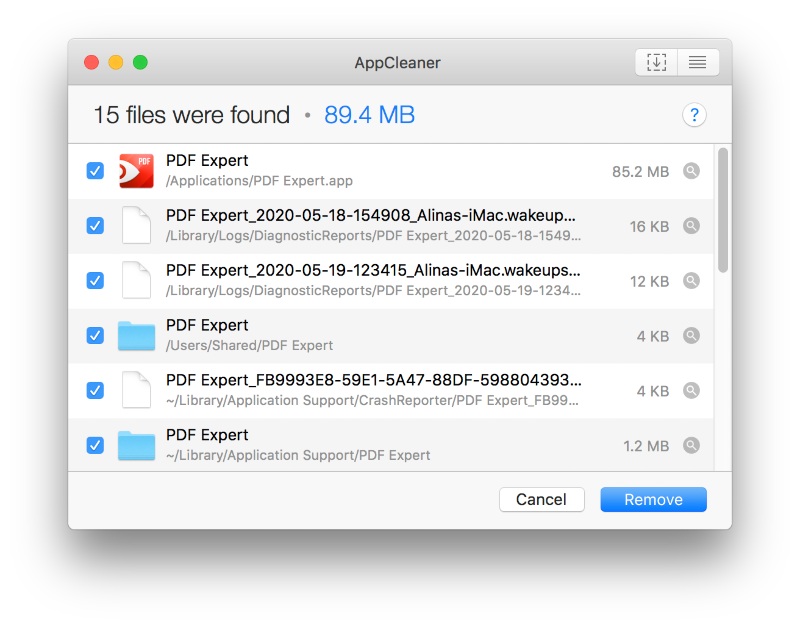Click the blue Remove button
800x627 pixels.
pyautogui.click(x=653, y=499)
